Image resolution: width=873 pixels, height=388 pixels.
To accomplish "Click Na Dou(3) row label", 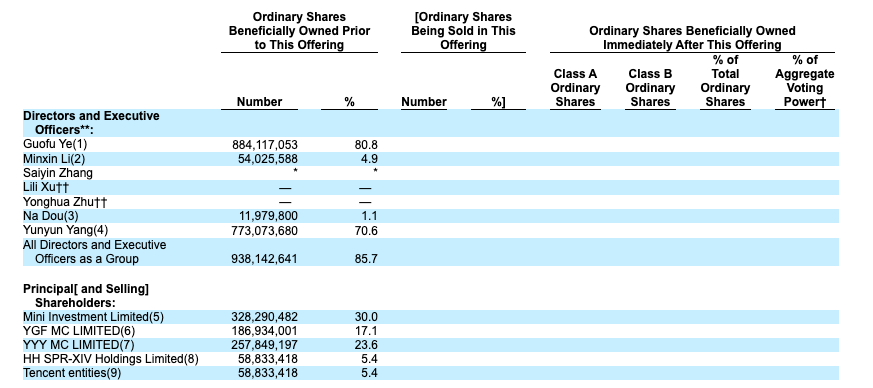I will [x=51, y=216].
